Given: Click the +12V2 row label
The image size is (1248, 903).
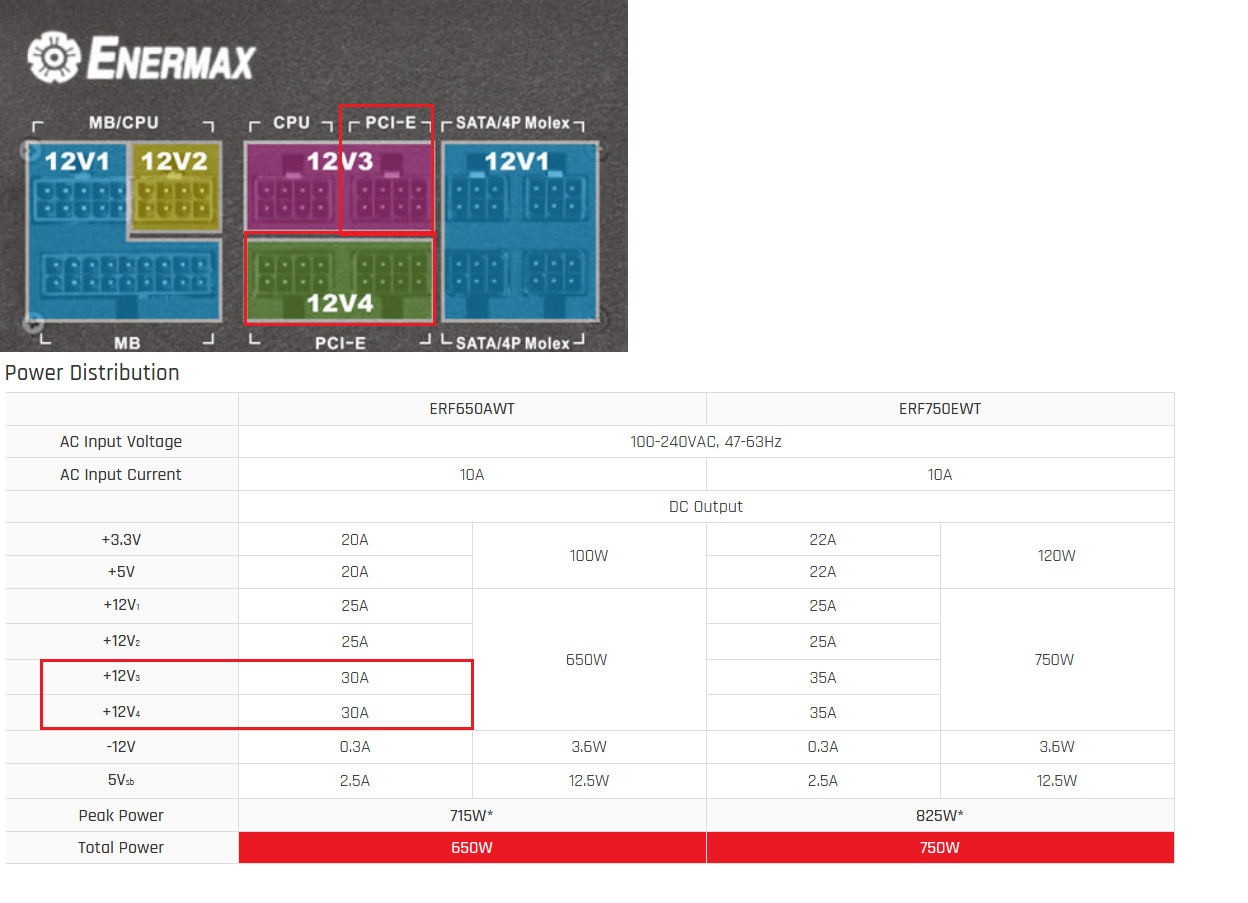Looking at the screenshot, I should point(121,642).
